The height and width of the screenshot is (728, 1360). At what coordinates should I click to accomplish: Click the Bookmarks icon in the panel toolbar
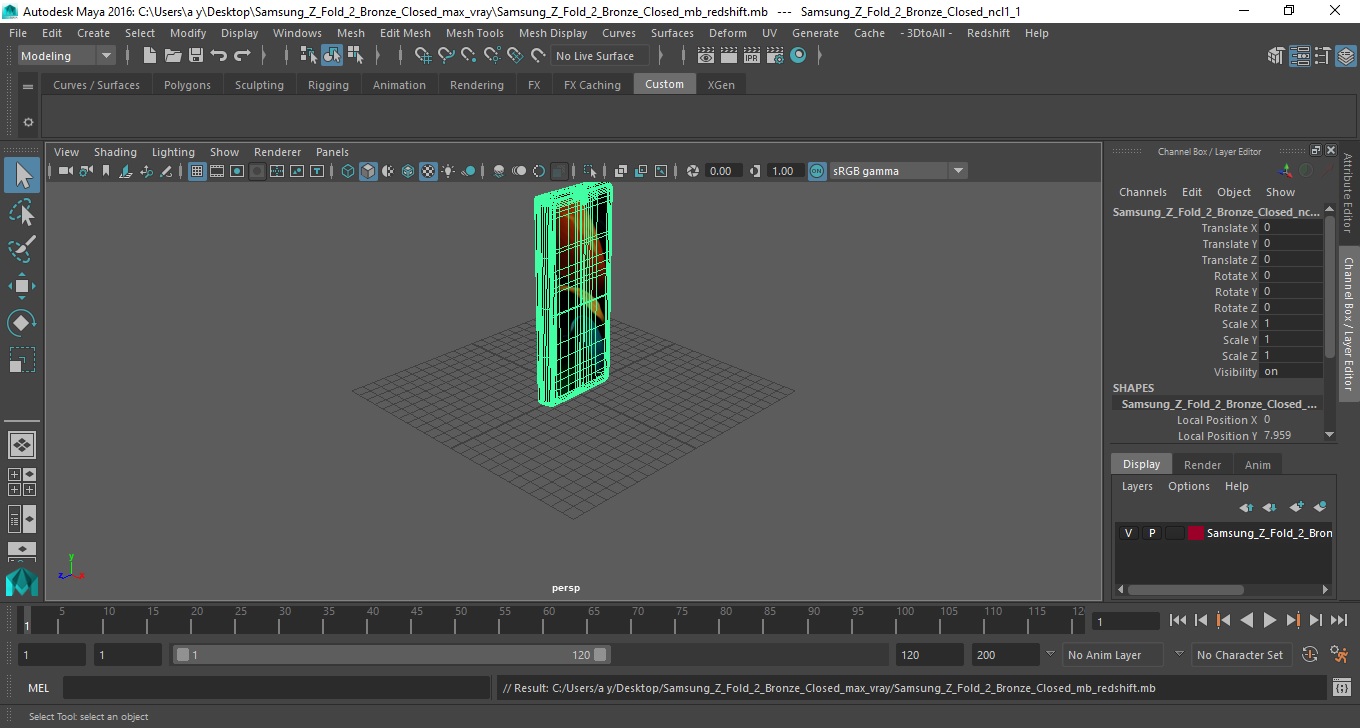click(x=106, y=171)
